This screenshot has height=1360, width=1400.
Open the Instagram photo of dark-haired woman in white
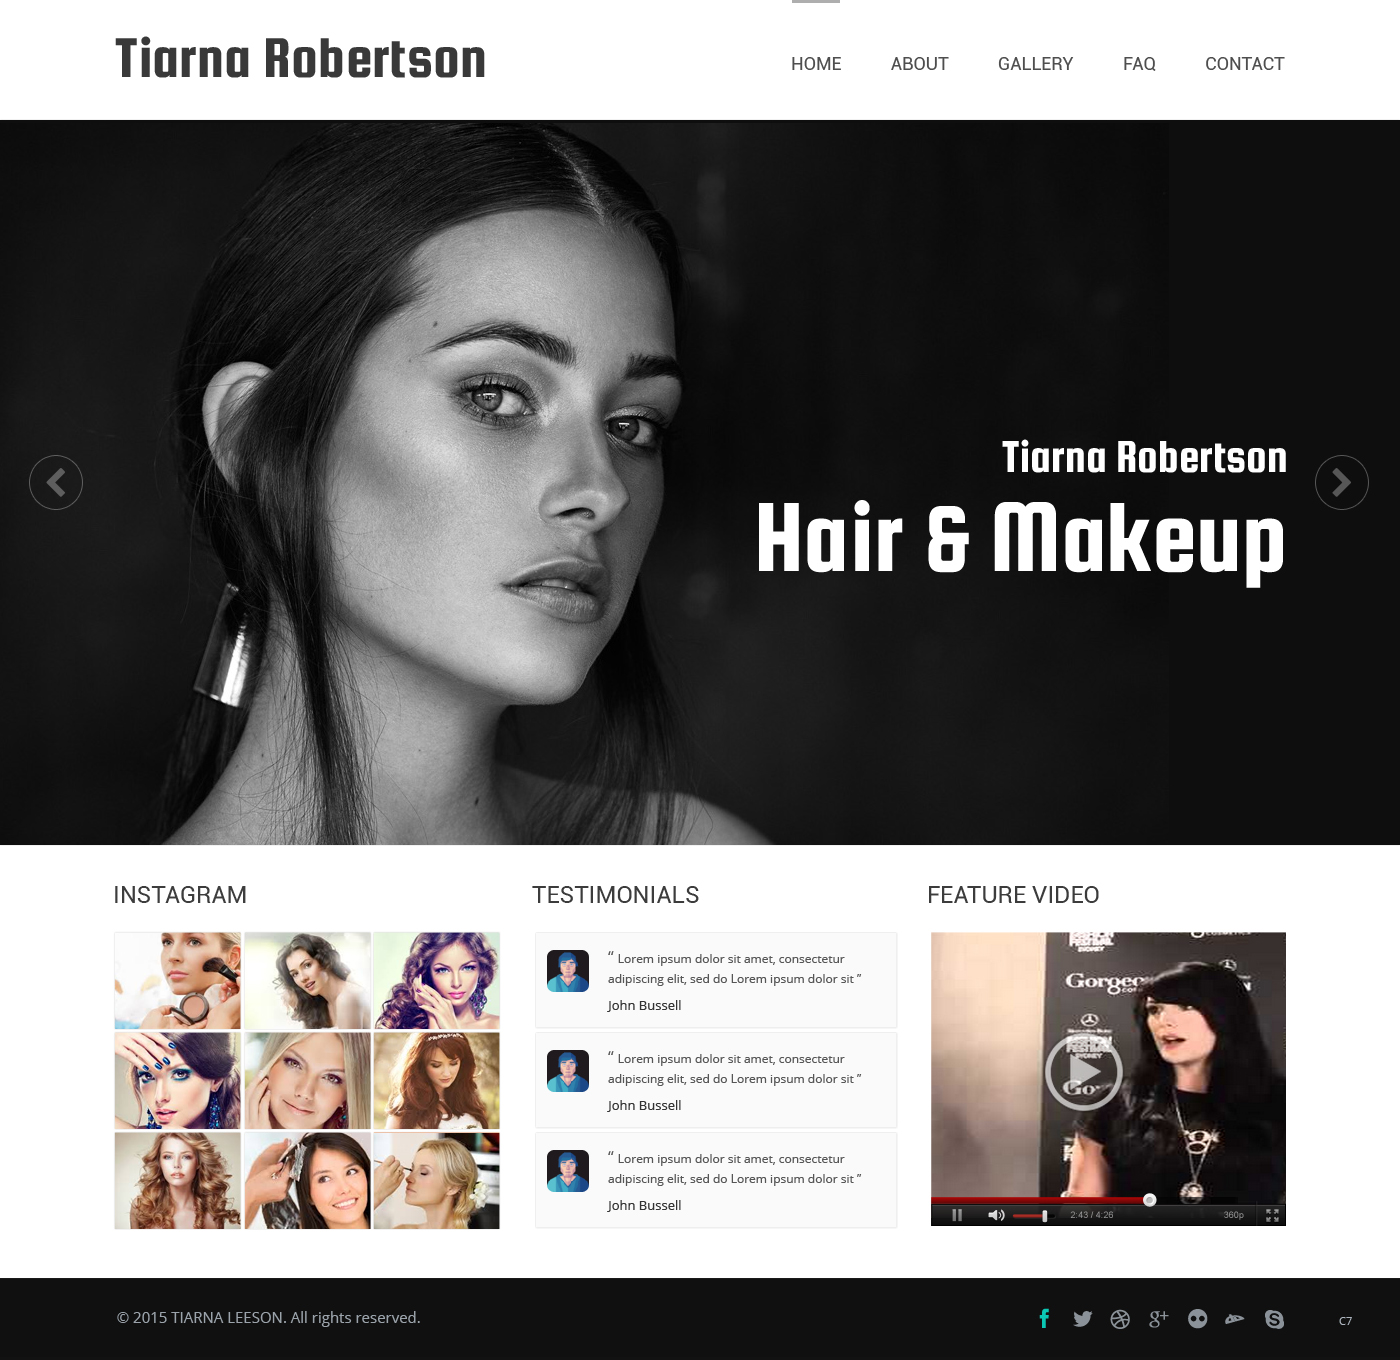(307, 981)
